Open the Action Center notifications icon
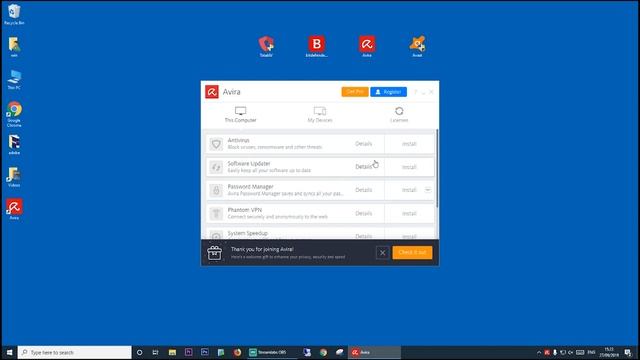This screenshot has width=640, height=360. click(628, 353)
